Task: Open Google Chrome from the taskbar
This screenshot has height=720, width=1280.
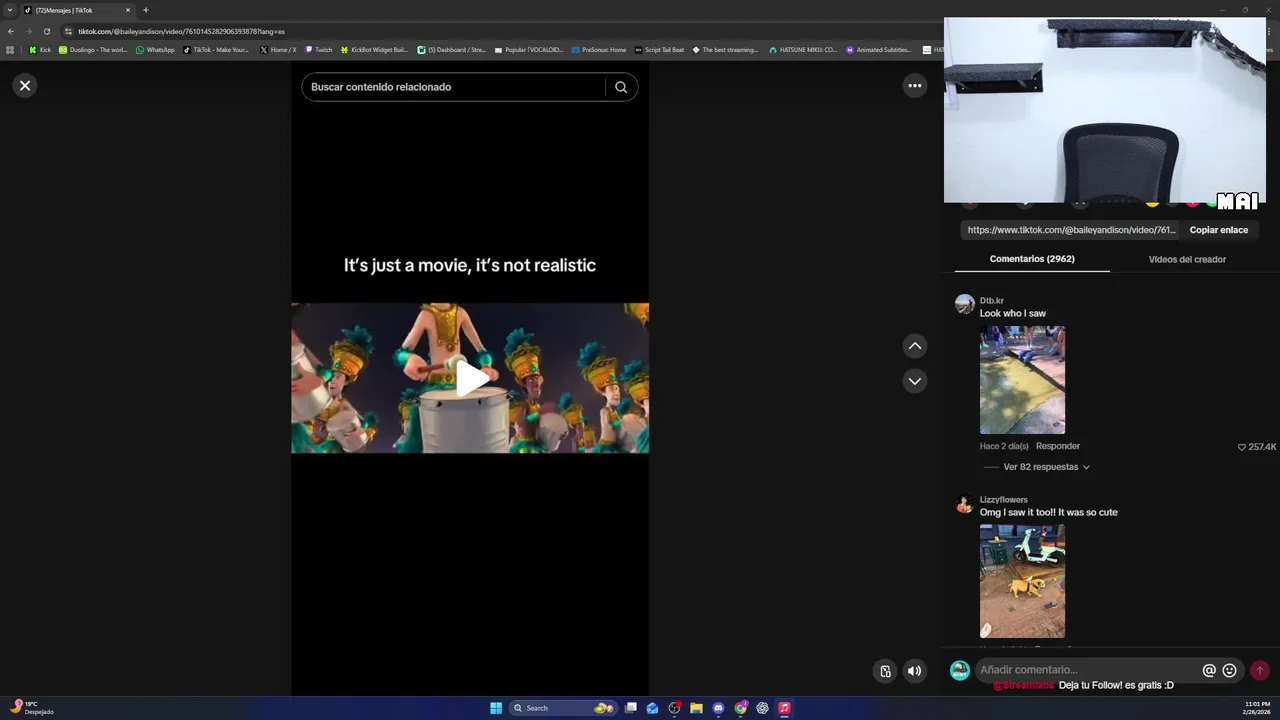Action: pyautogui.click(x=740, y=708)
